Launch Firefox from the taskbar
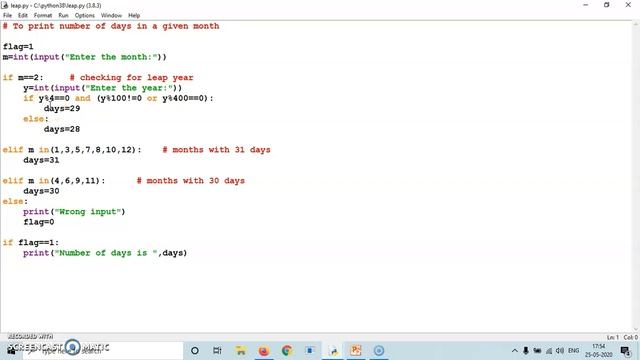 tap(264, 351)
